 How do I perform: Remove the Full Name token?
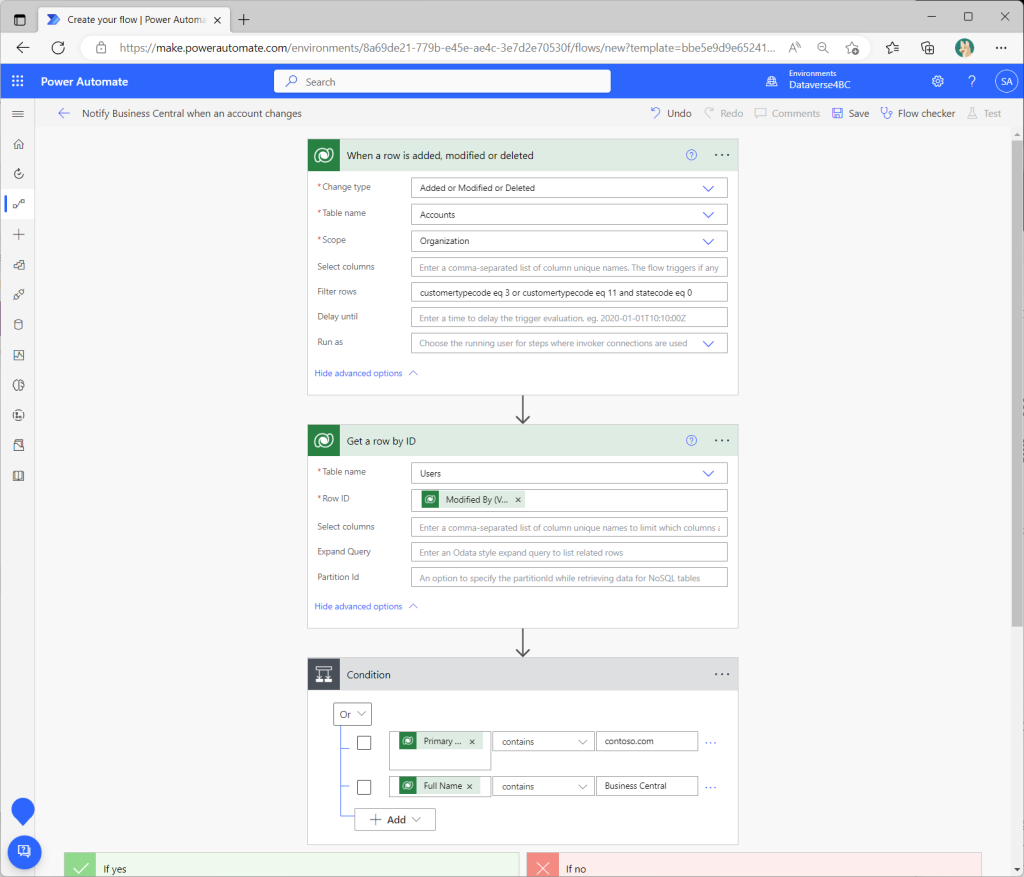[470, 786]
